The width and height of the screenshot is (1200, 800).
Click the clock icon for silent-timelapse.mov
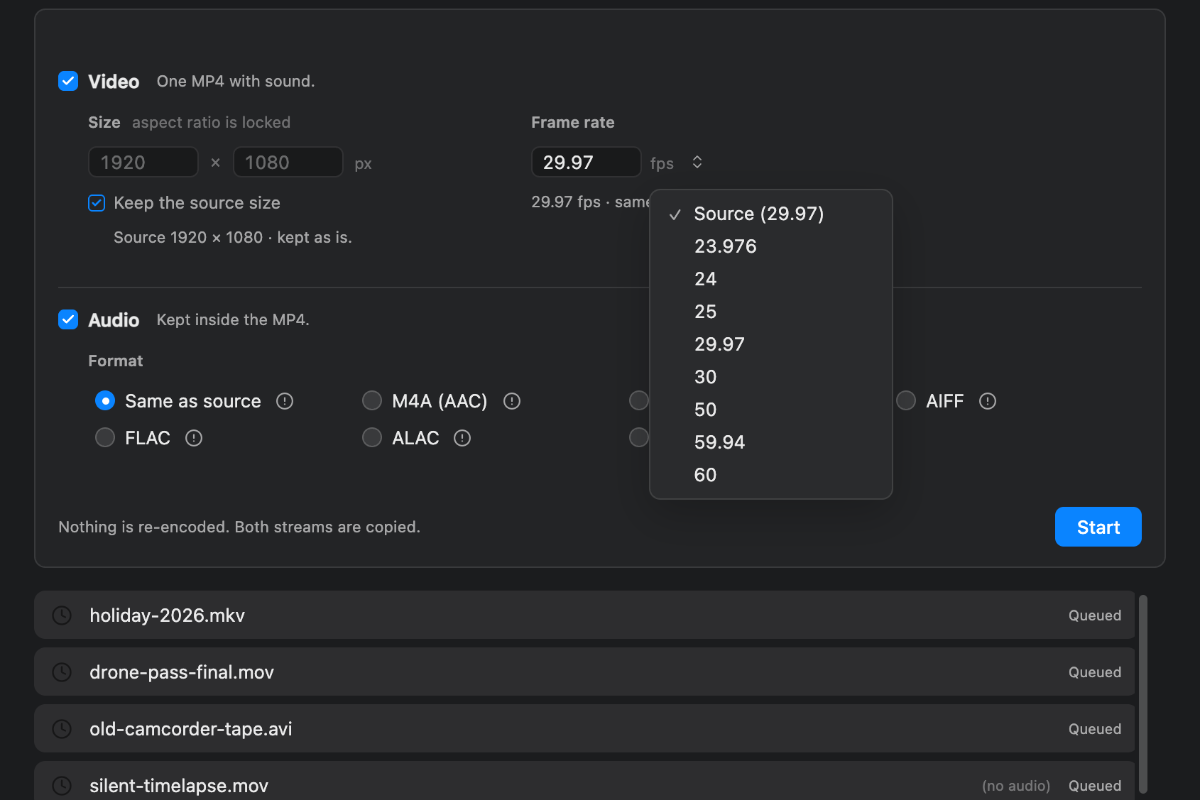[x=62, y=786]
